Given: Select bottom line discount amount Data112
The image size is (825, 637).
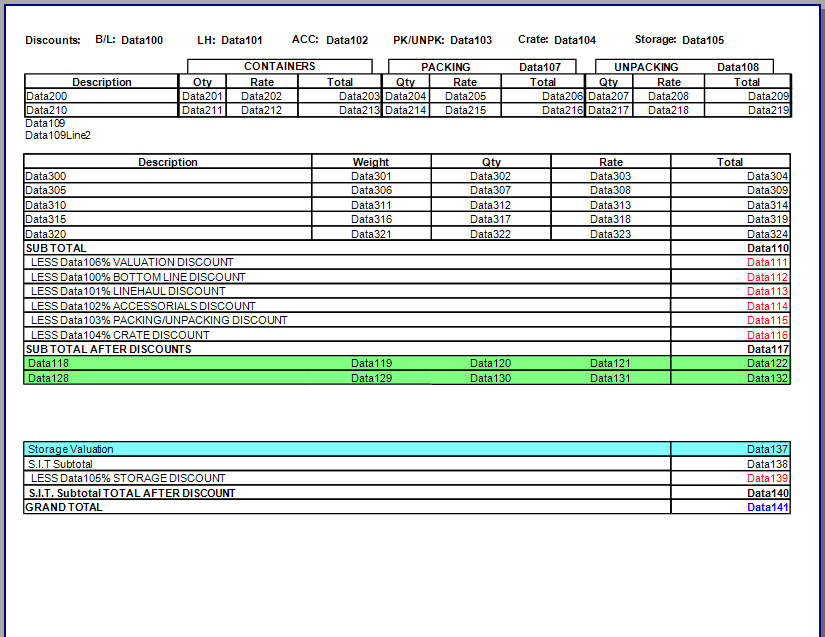Looking at the screenshot, I should 768,277.
